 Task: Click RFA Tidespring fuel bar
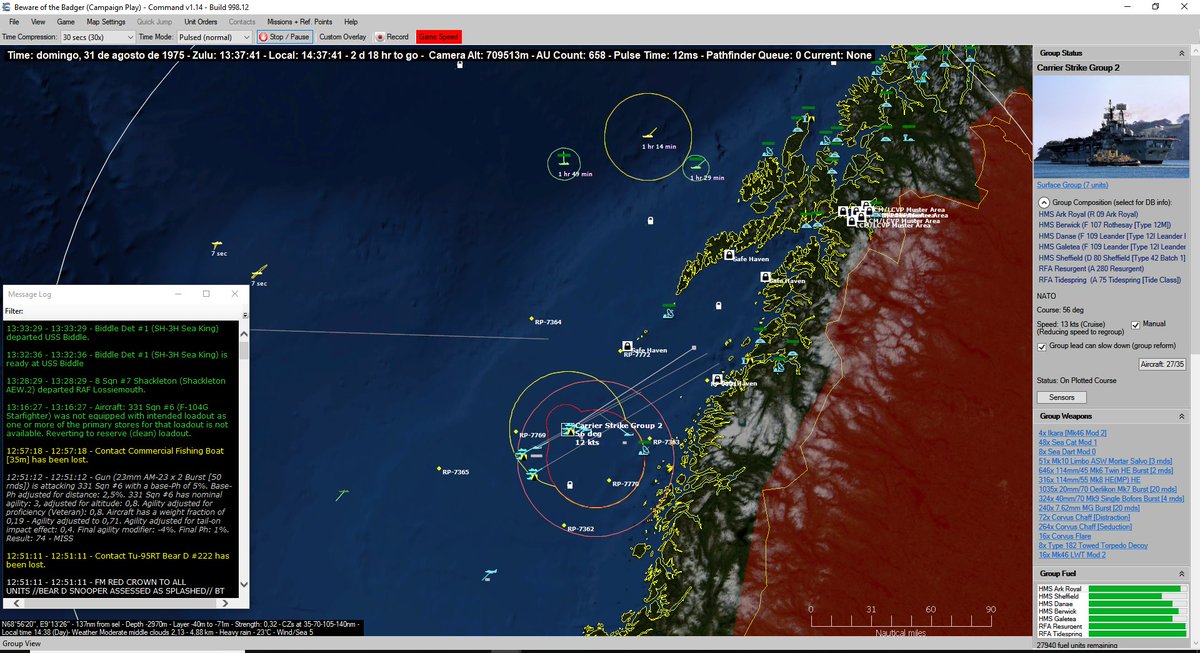tap(1137, 634)
